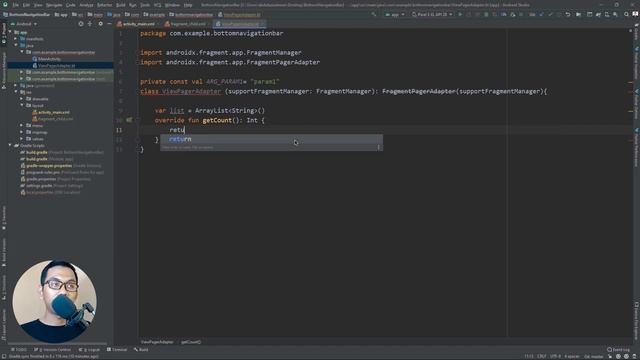
Task: Open the Edit menu
Action: pyautogui.click(x=27, y=5)
